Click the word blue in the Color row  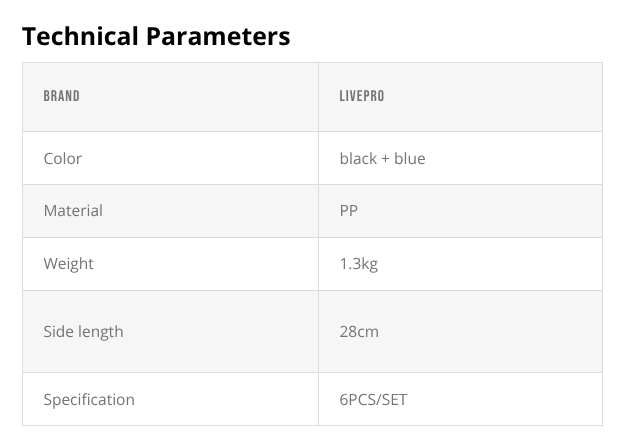(409, 158)
